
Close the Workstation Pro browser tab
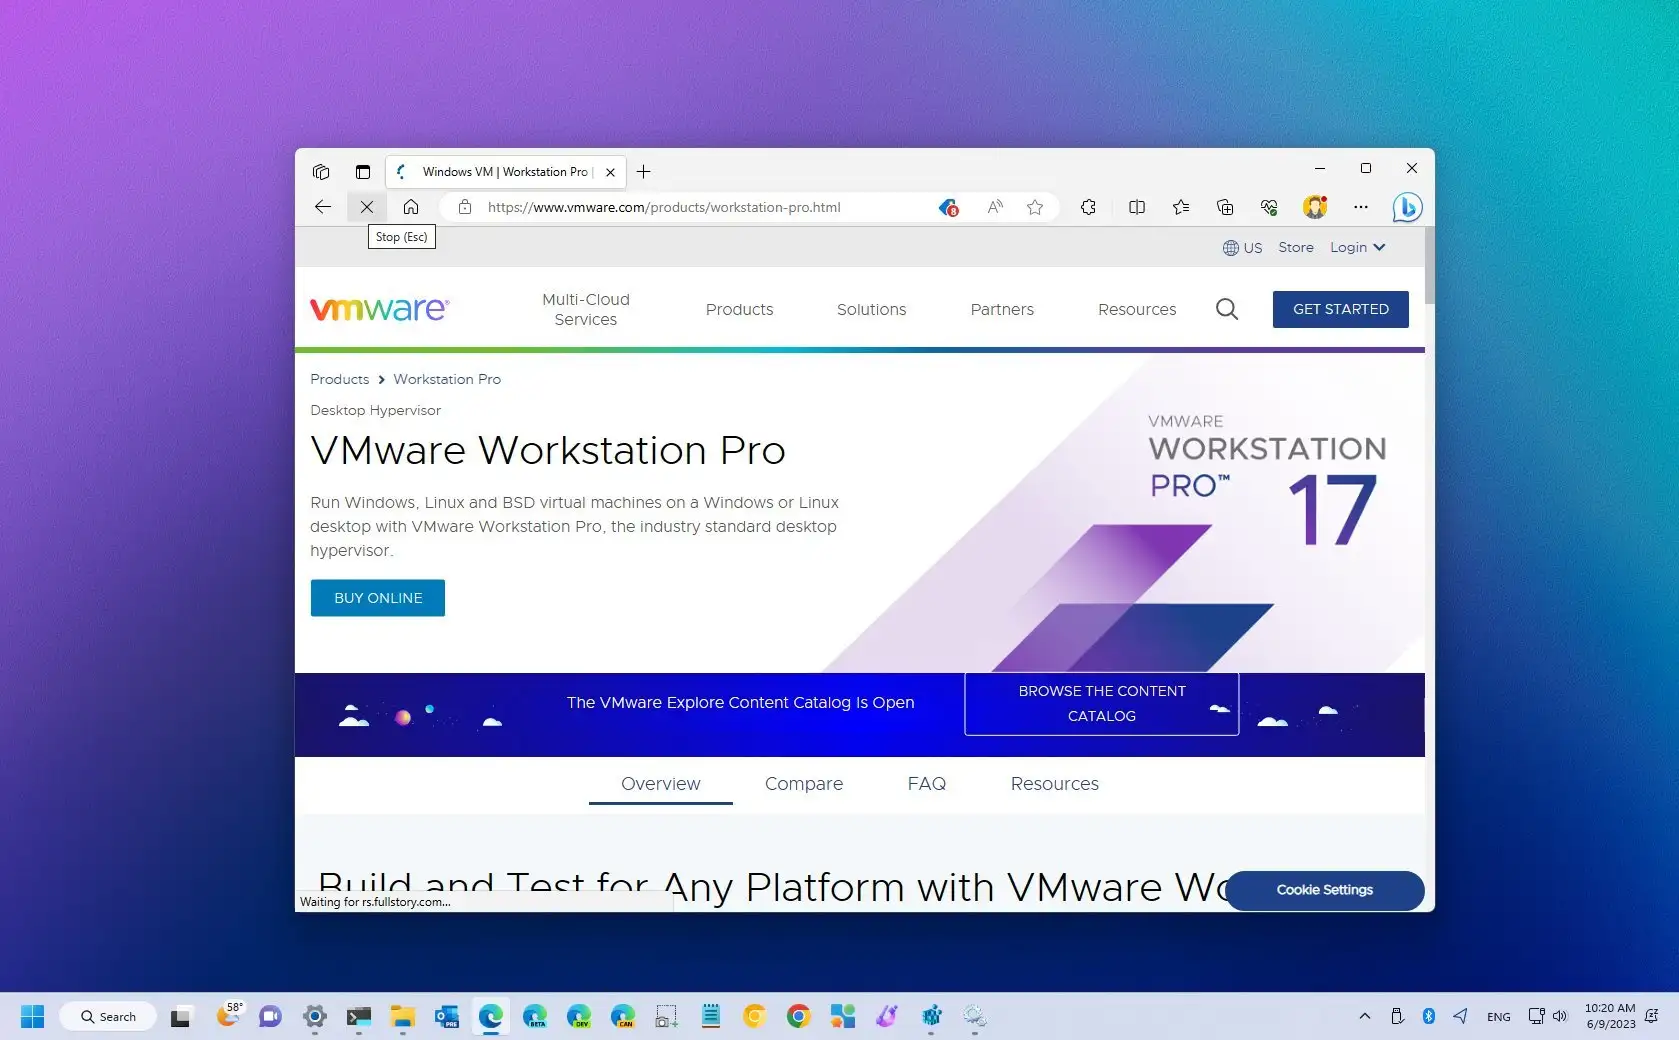(610, 172)
